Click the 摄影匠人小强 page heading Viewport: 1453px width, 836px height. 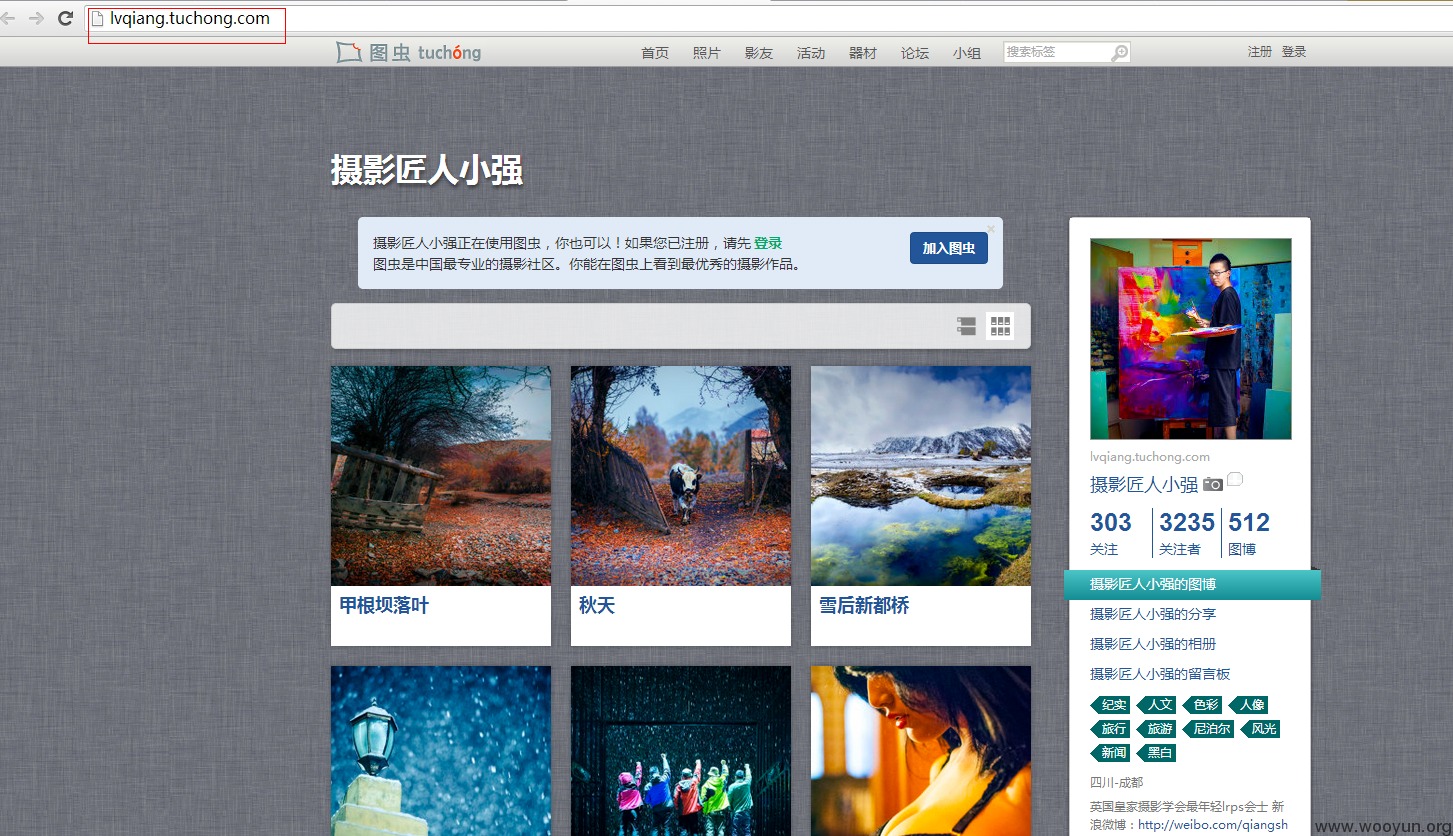[x=427, y=171]
